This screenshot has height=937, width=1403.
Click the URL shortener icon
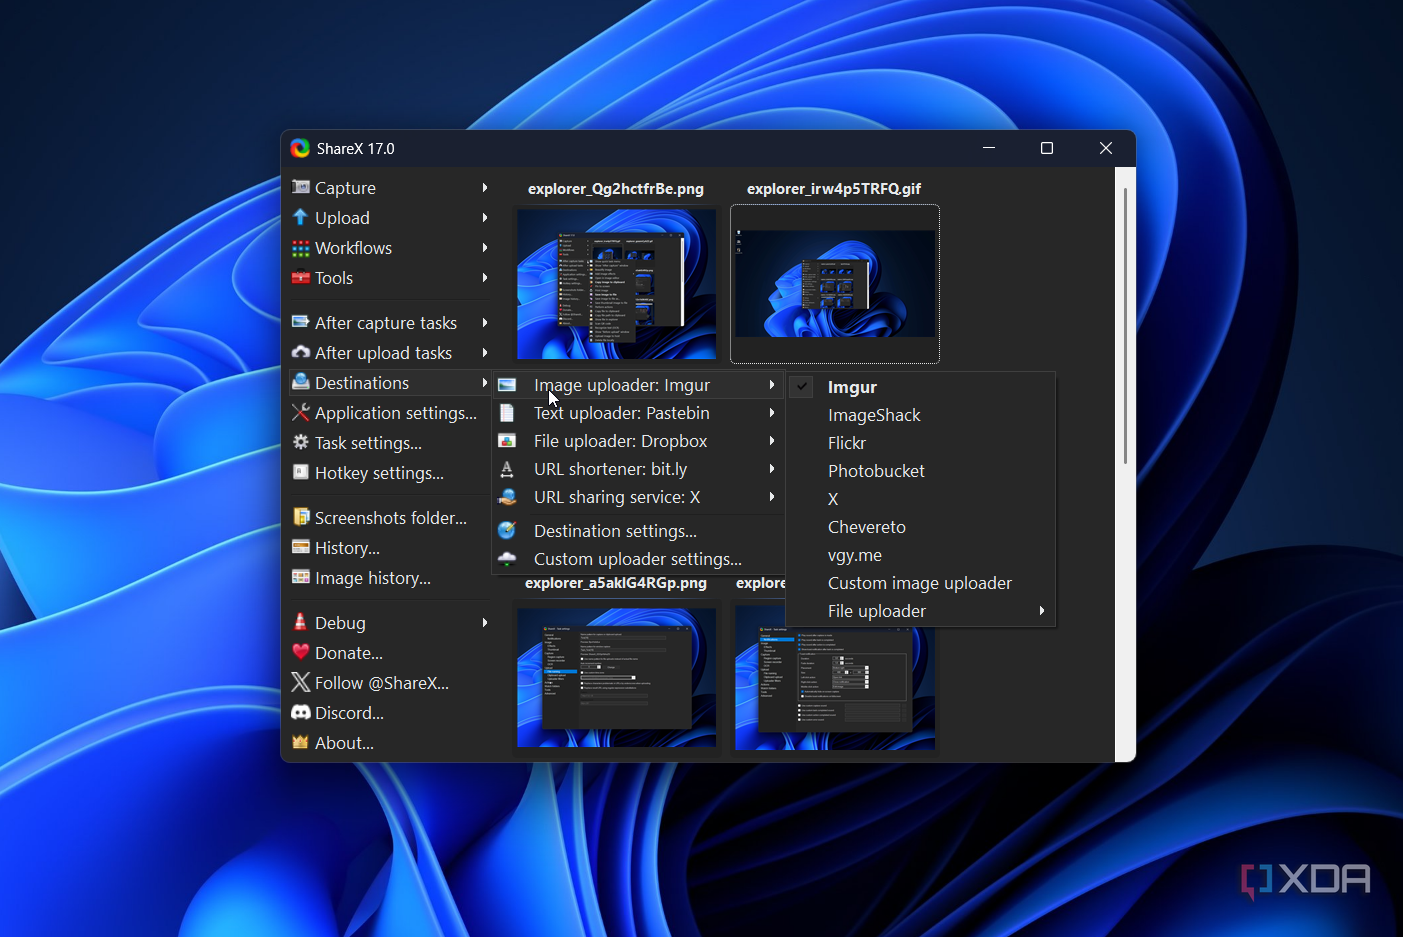pos(507,469)
